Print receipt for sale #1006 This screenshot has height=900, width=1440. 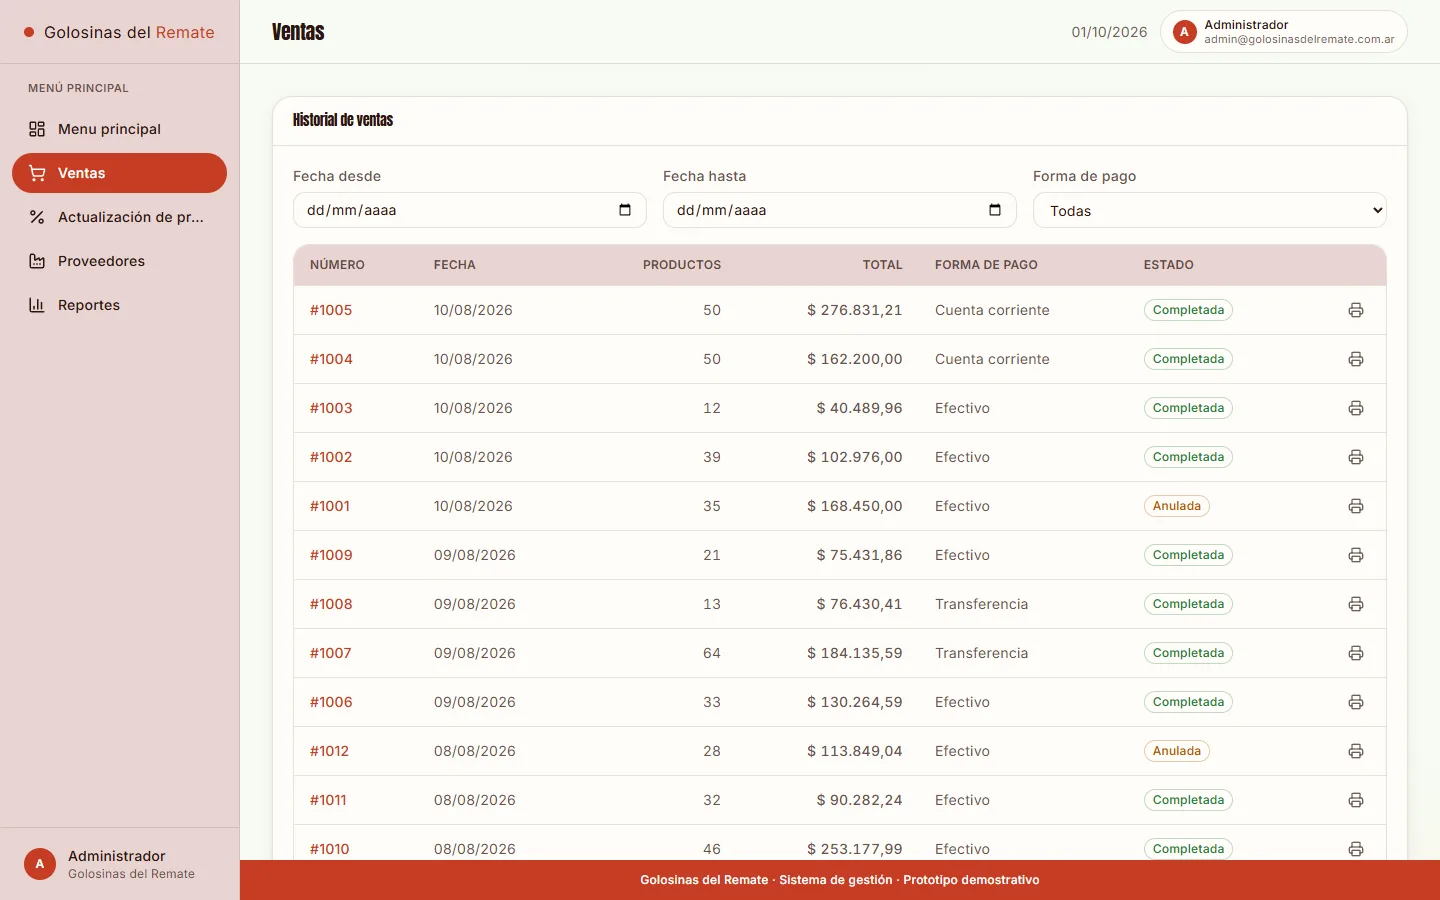click(x=1356, y=702)
